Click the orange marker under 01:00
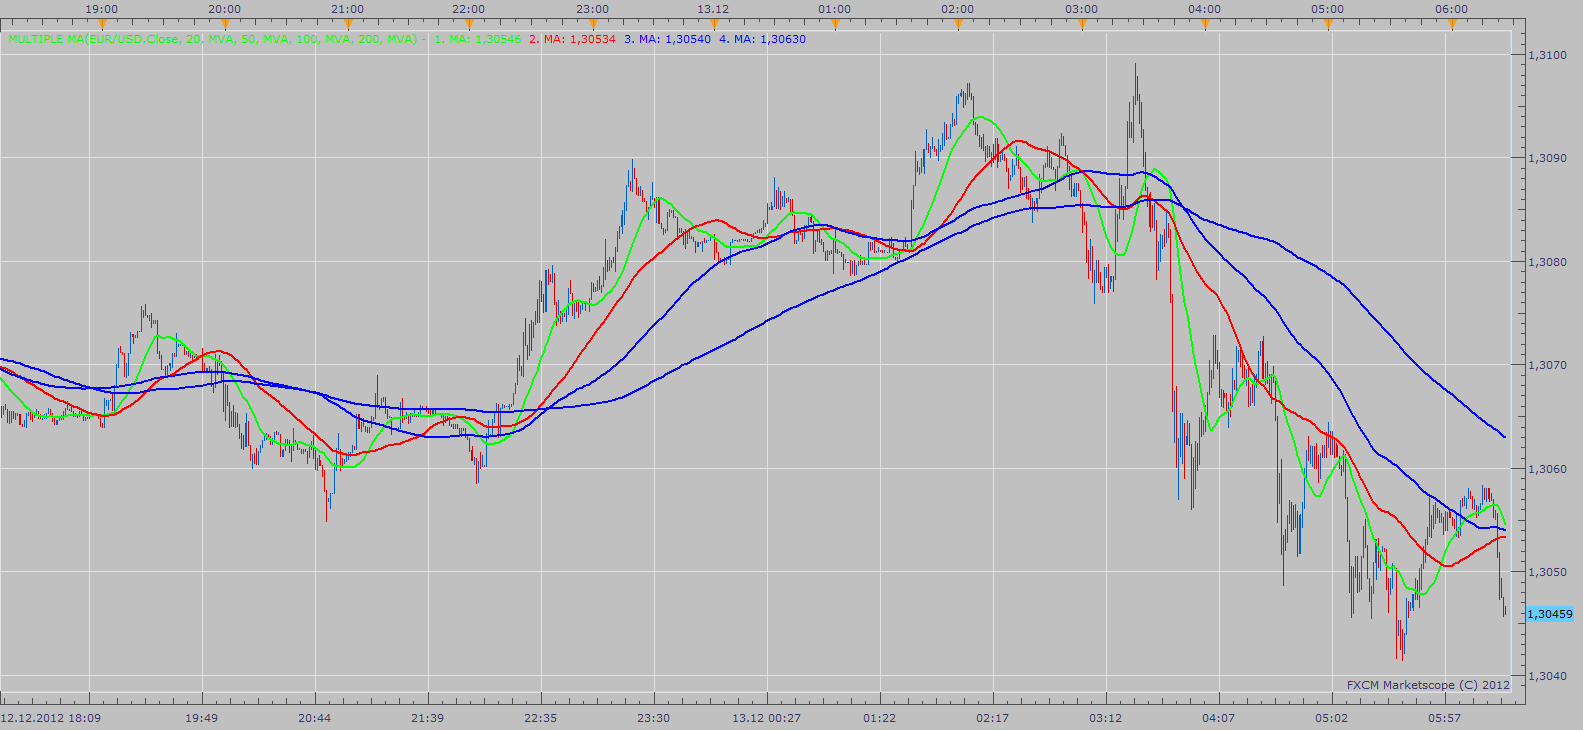Screen dimensions: 1583x730 [835, 24]
